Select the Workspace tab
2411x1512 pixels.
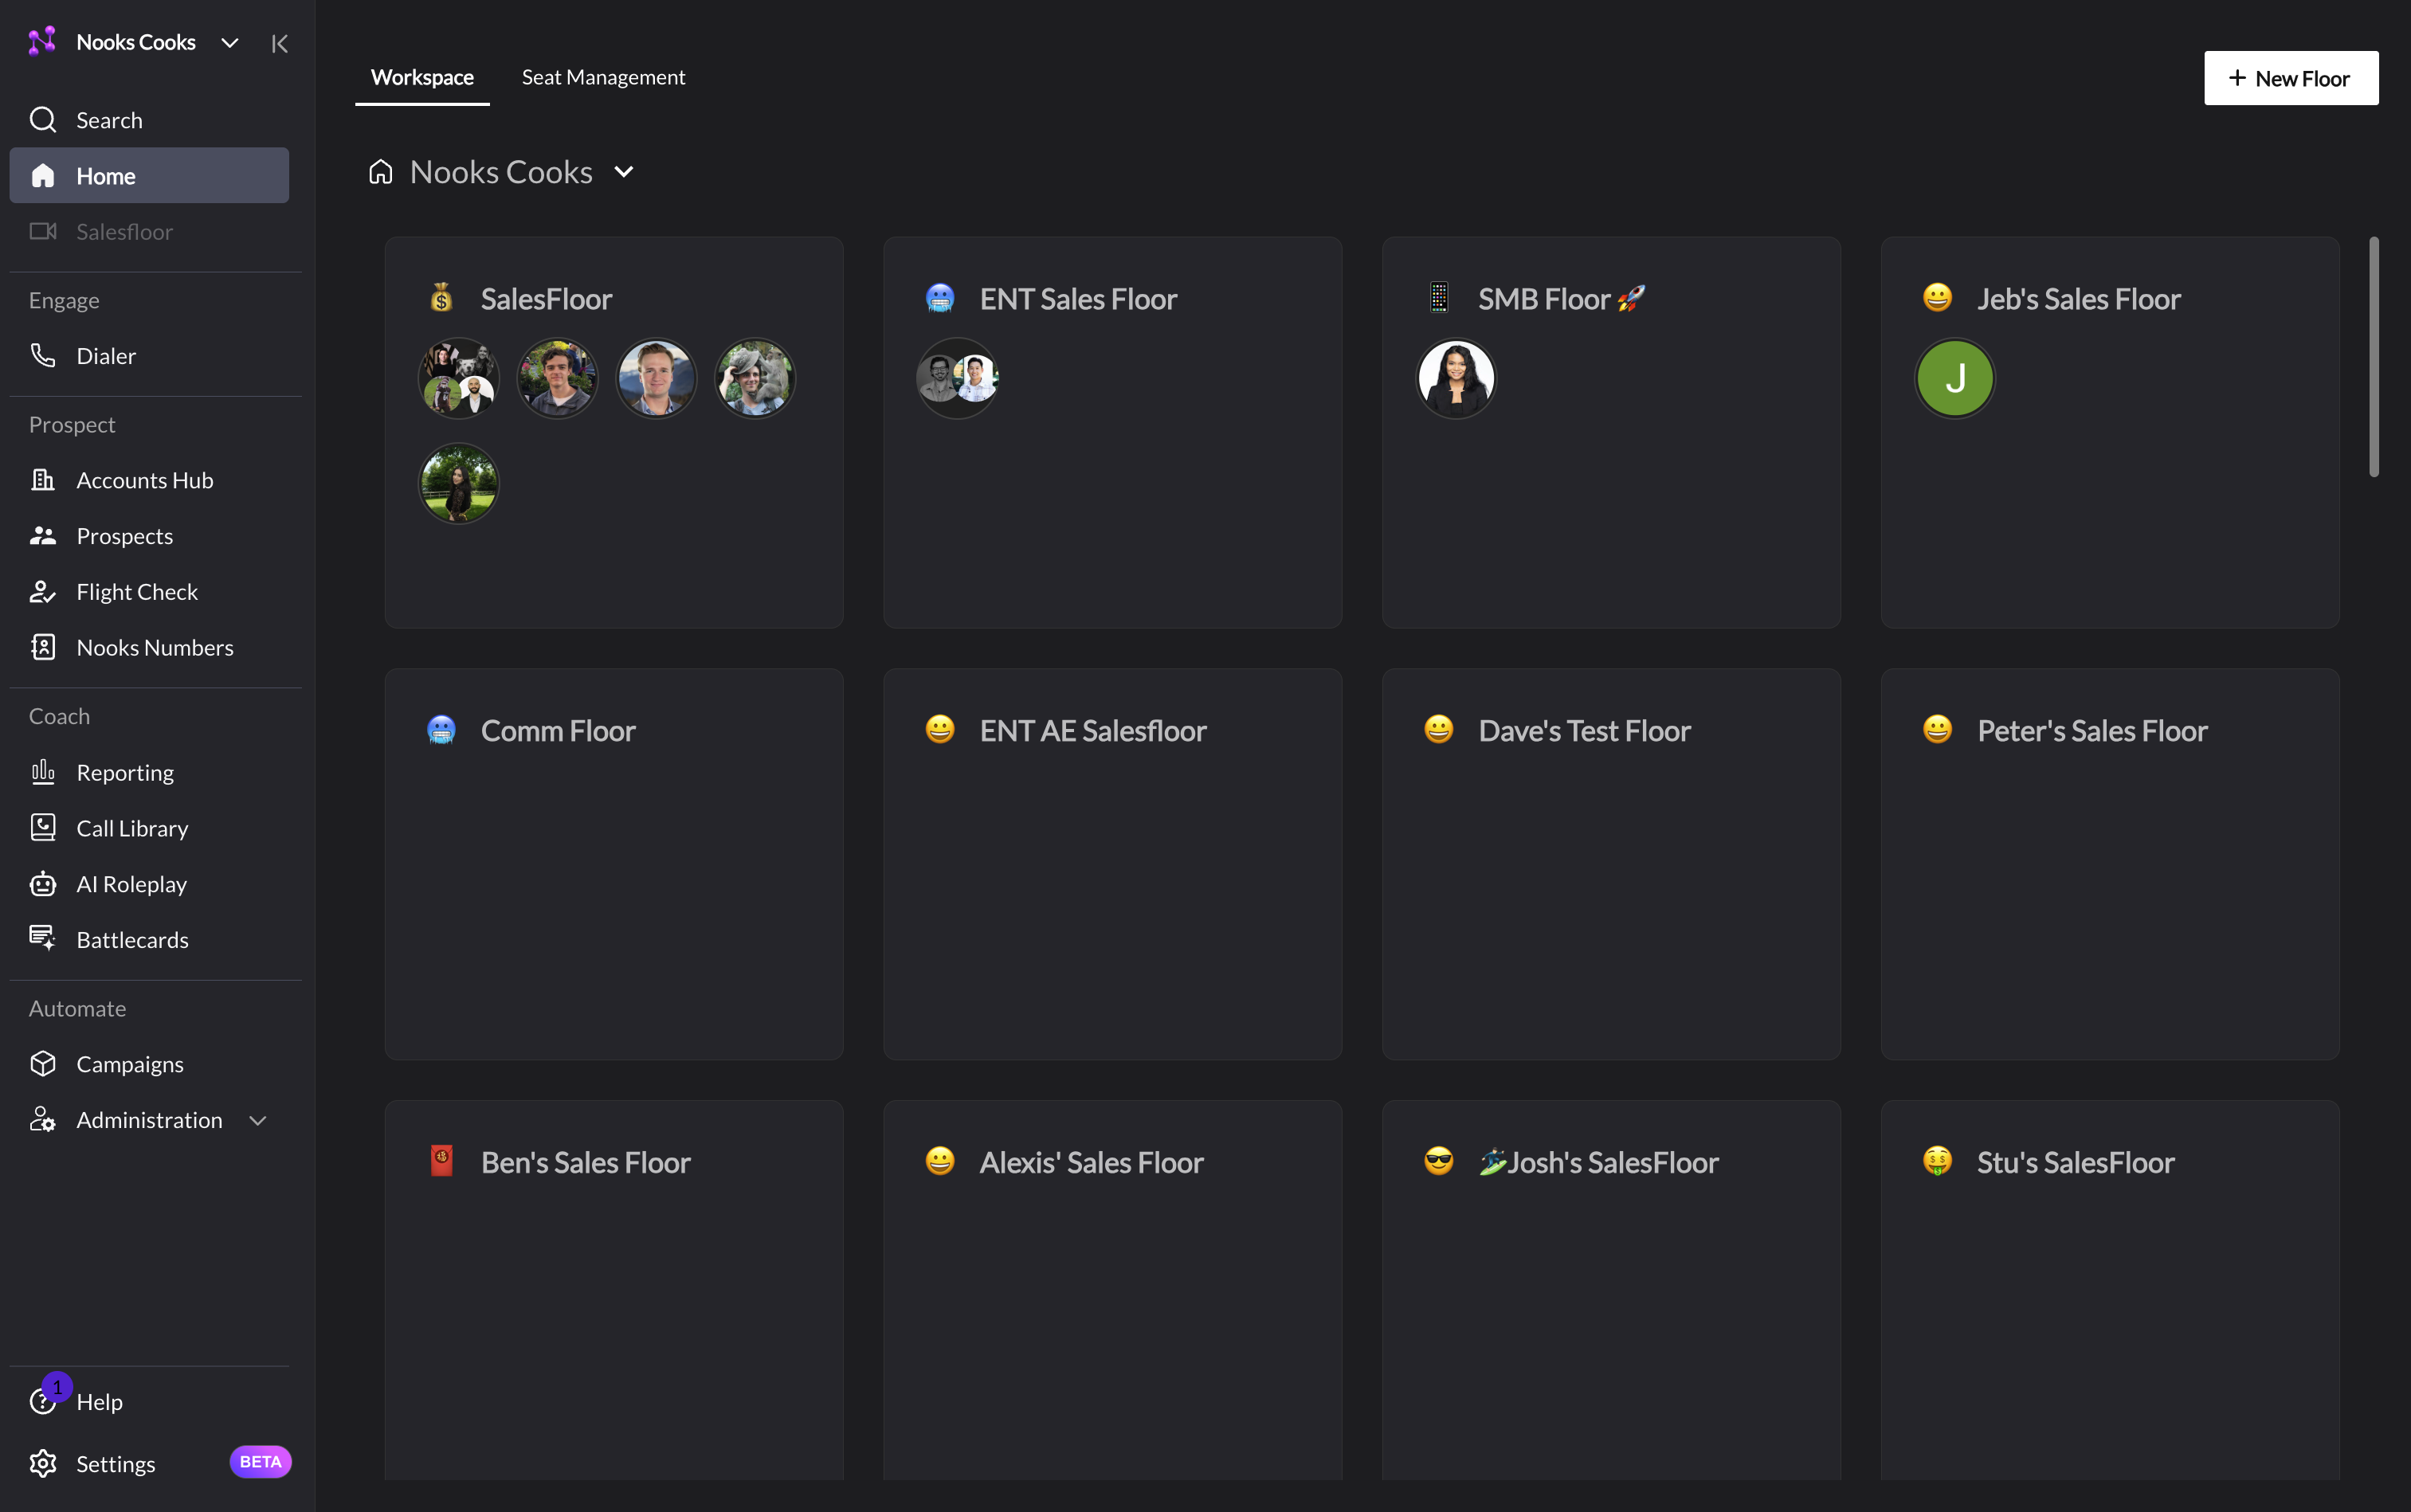[x=422, y=77]
